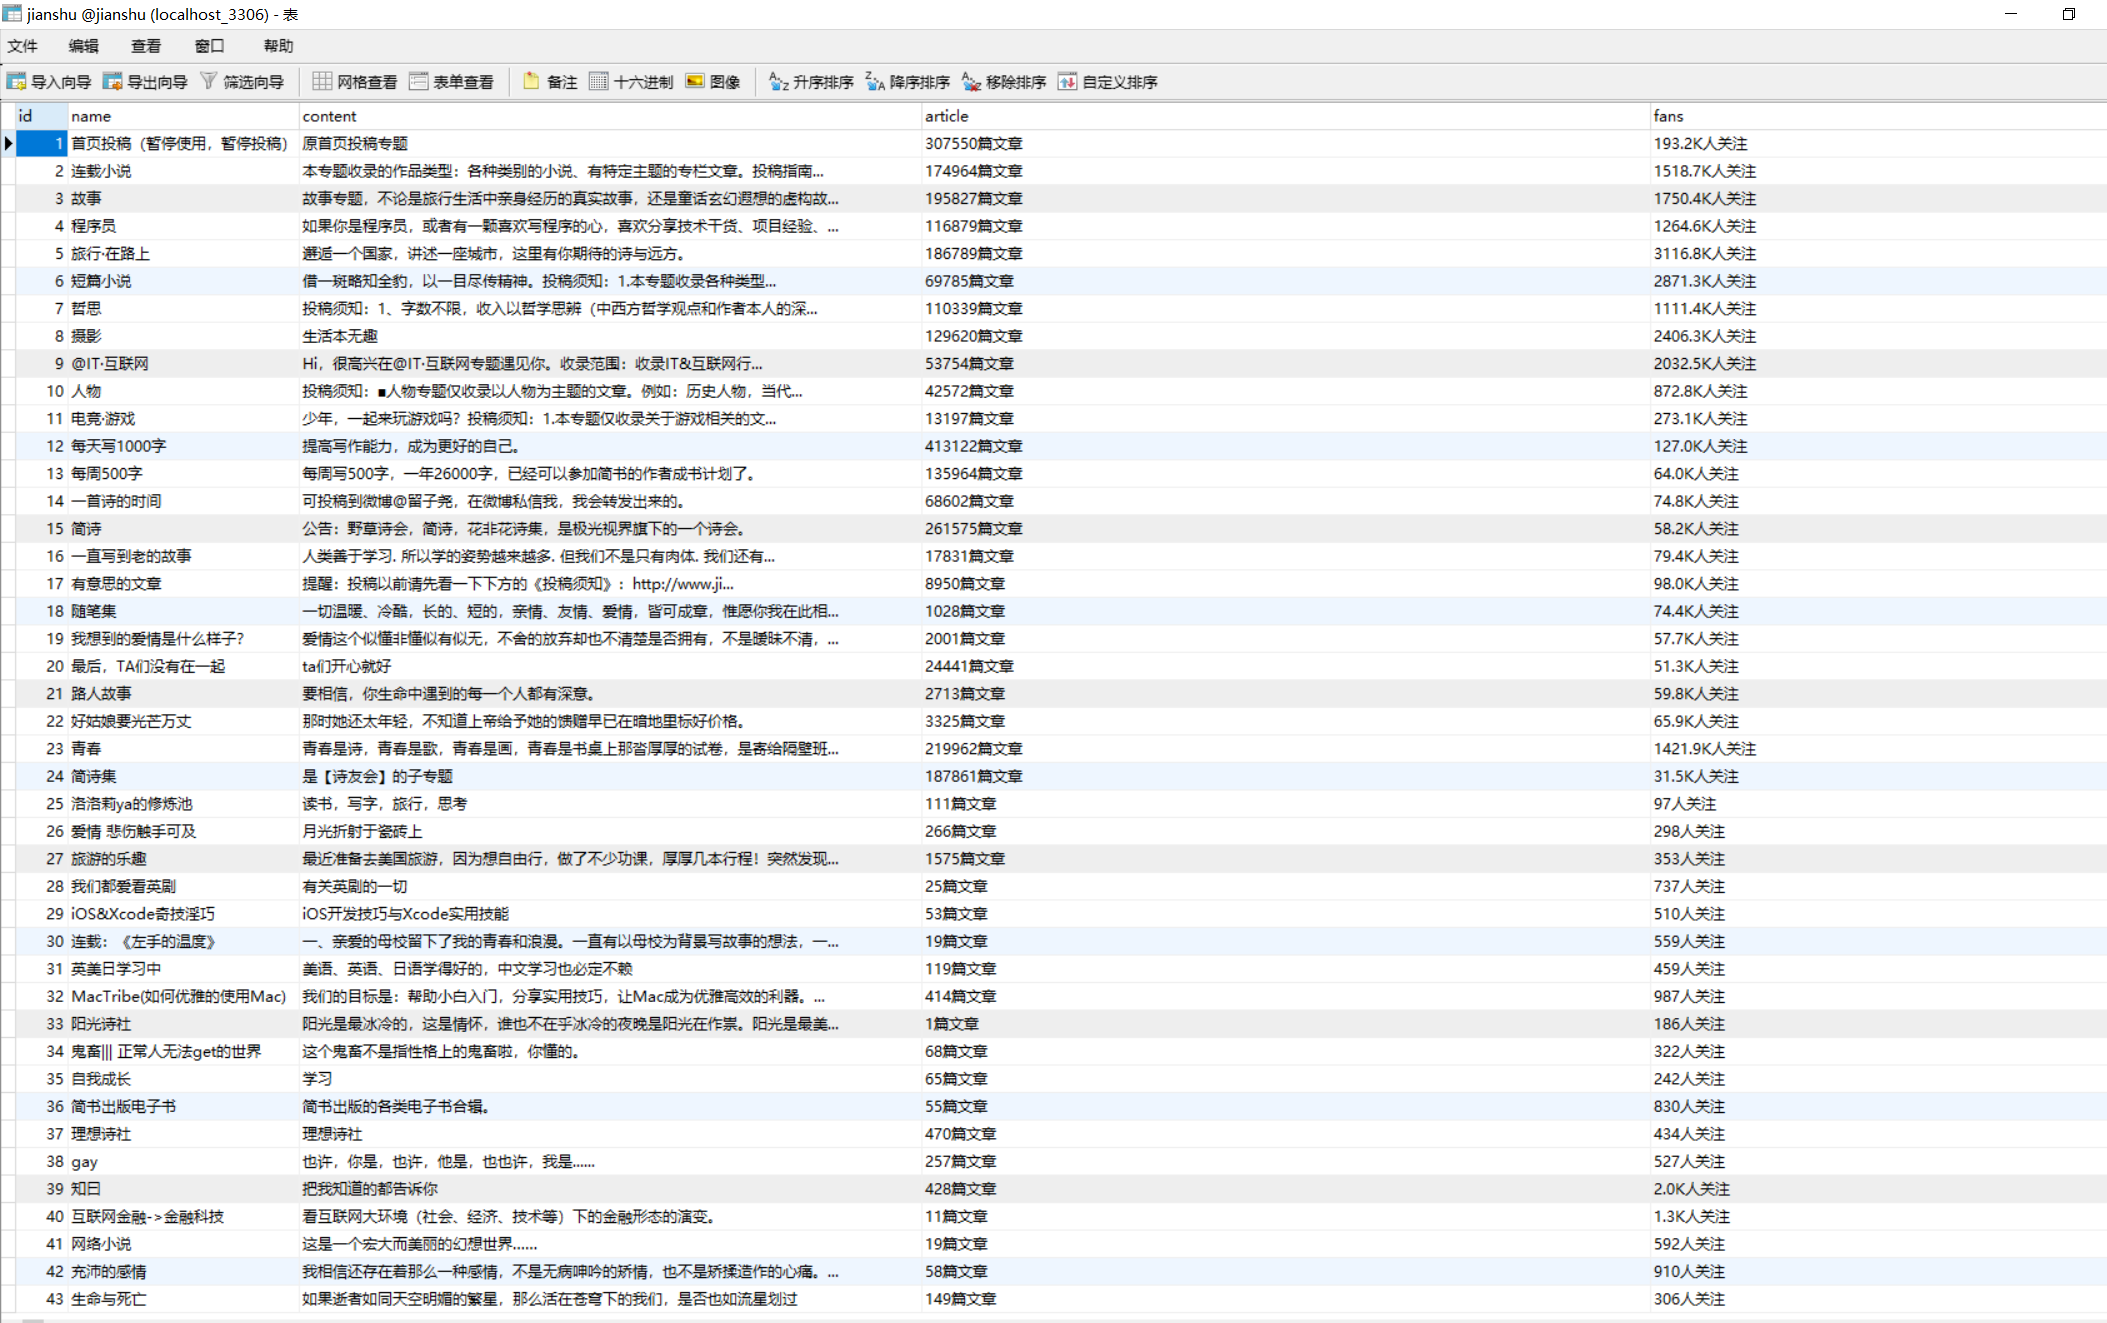Select content cell 有关英剧的一切
The height and width of the screenshot is (1323, 2107).
tap(610, 886)
